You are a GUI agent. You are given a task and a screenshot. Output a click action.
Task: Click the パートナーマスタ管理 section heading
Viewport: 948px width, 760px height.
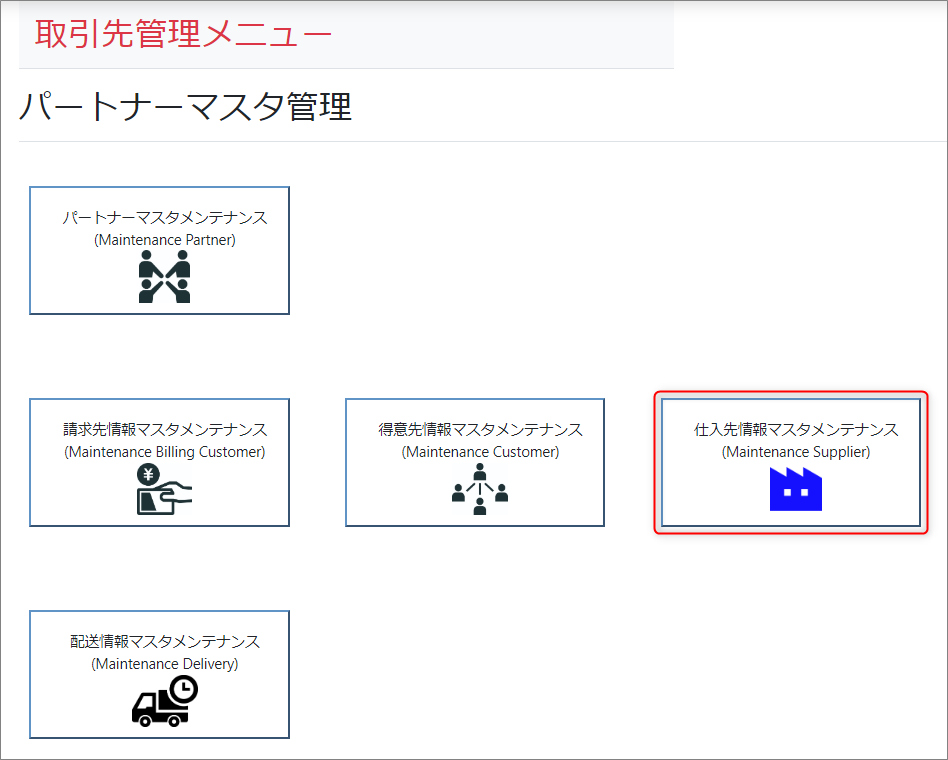point(186,106)
